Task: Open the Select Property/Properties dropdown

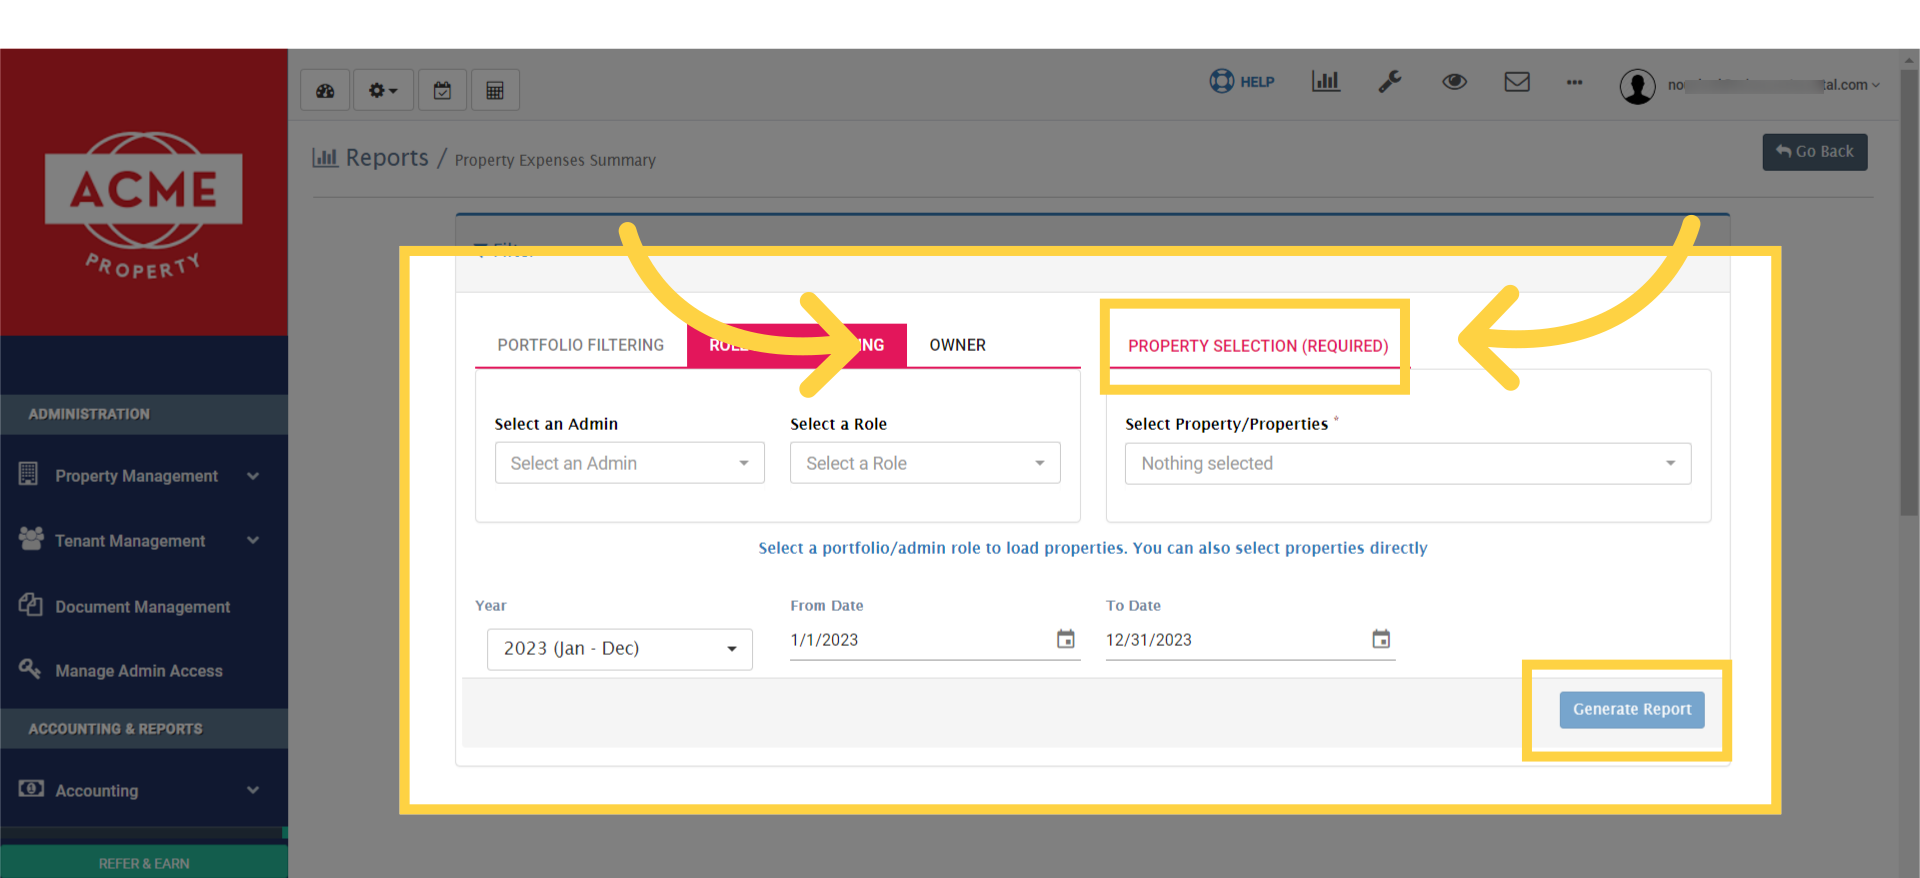Action: point(1408,464)
